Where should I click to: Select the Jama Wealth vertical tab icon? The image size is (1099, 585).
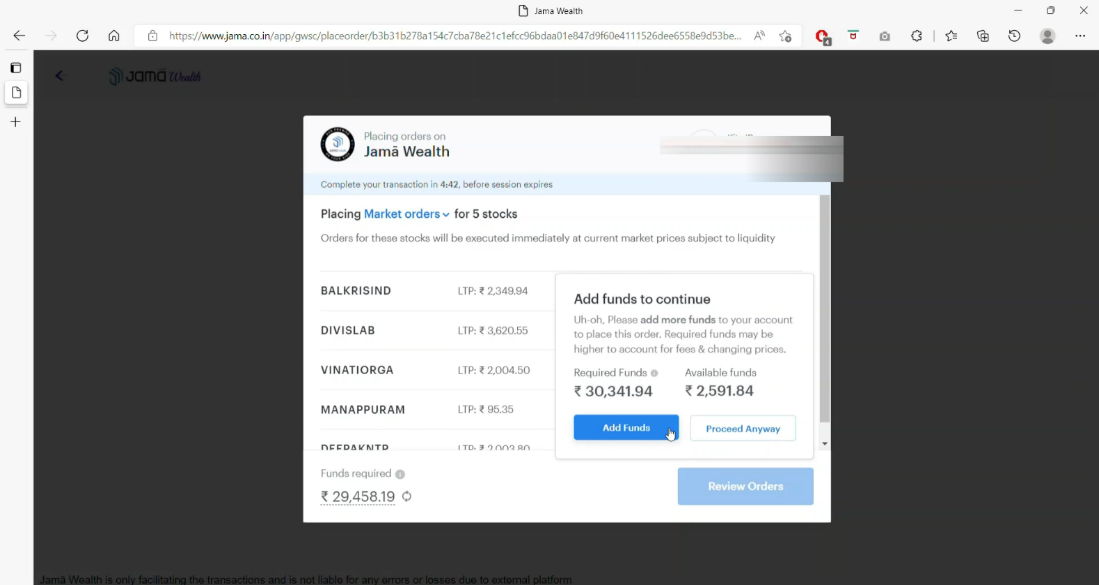[16, 92]
